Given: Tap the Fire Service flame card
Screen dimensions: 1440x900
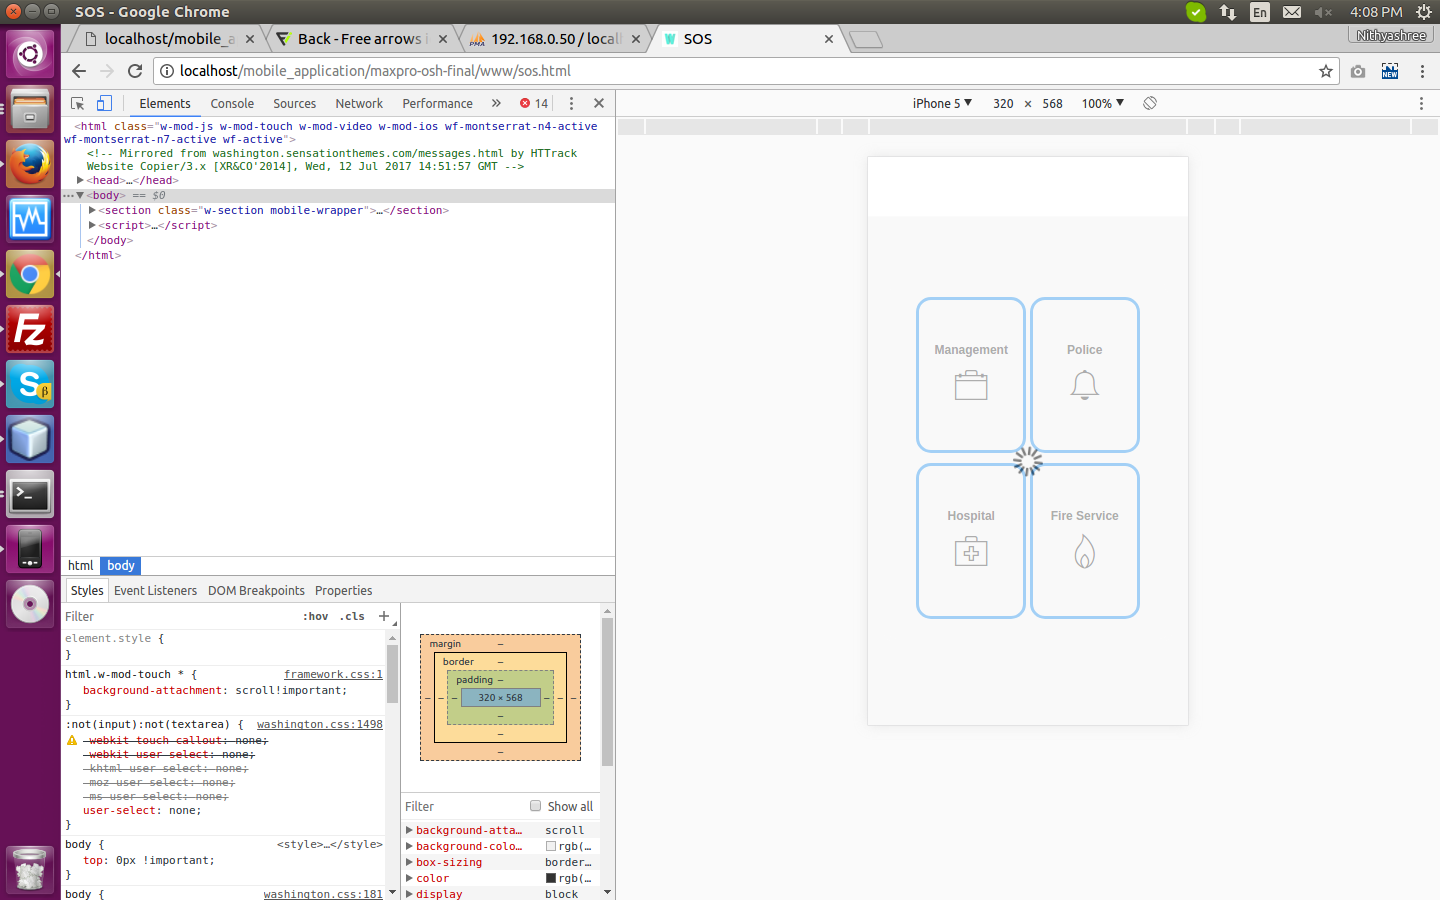Looking at the screenshot, I should [x=1085, y=541].
